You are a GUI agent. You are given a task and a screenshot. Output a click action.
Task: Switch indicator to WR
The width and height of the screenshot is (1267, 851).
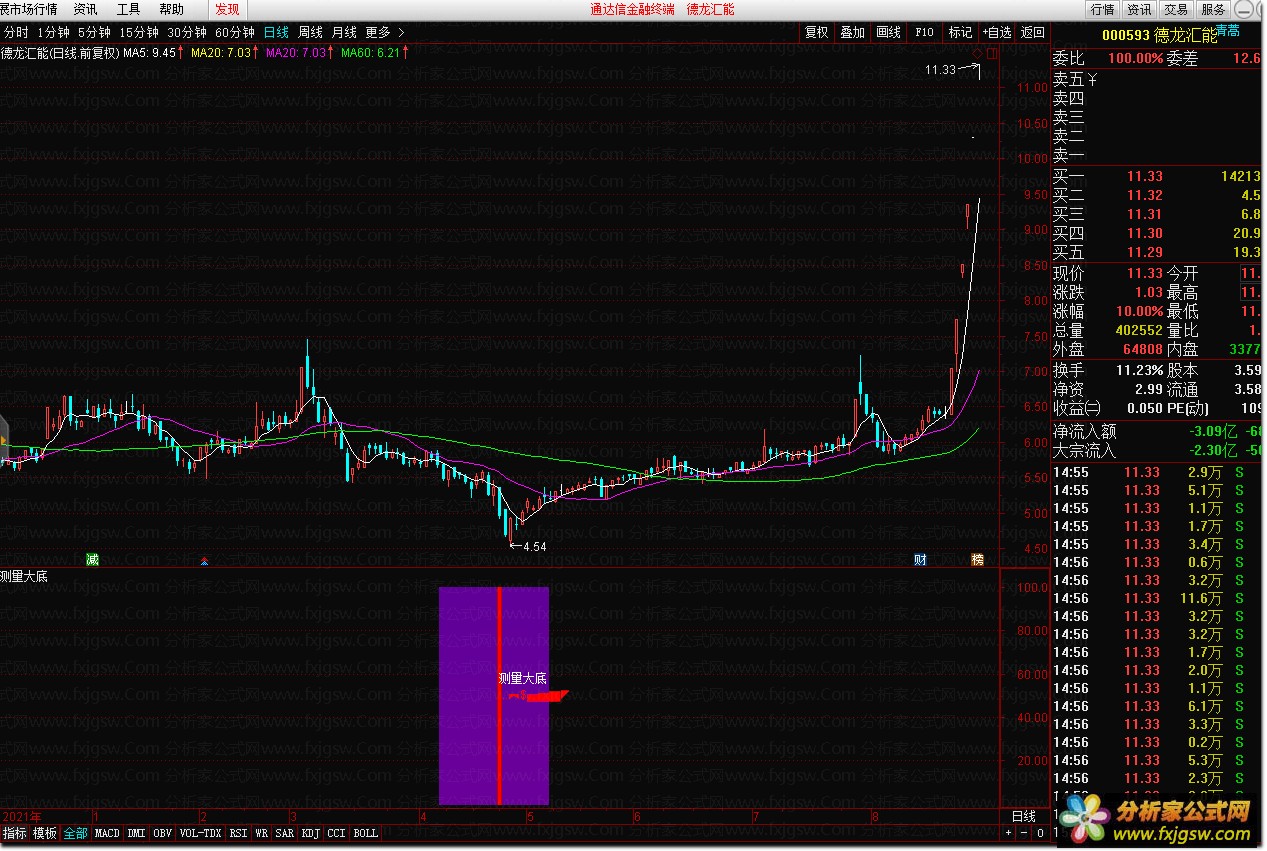tap(261, 833)
